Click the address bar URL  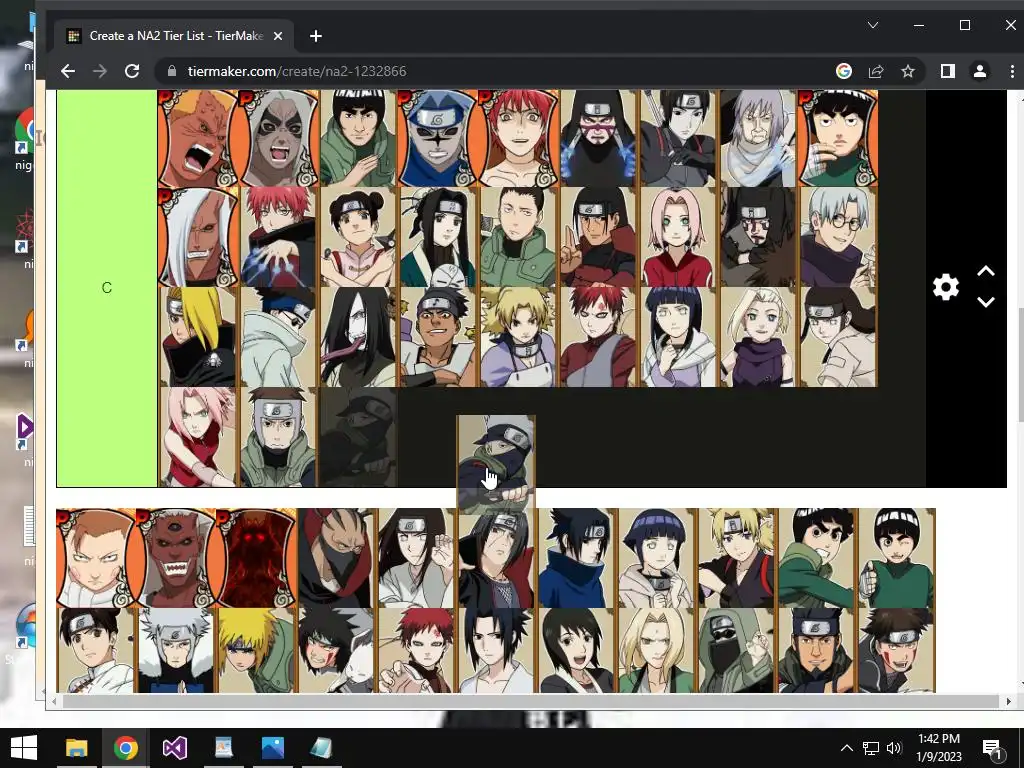coord(296,71)
